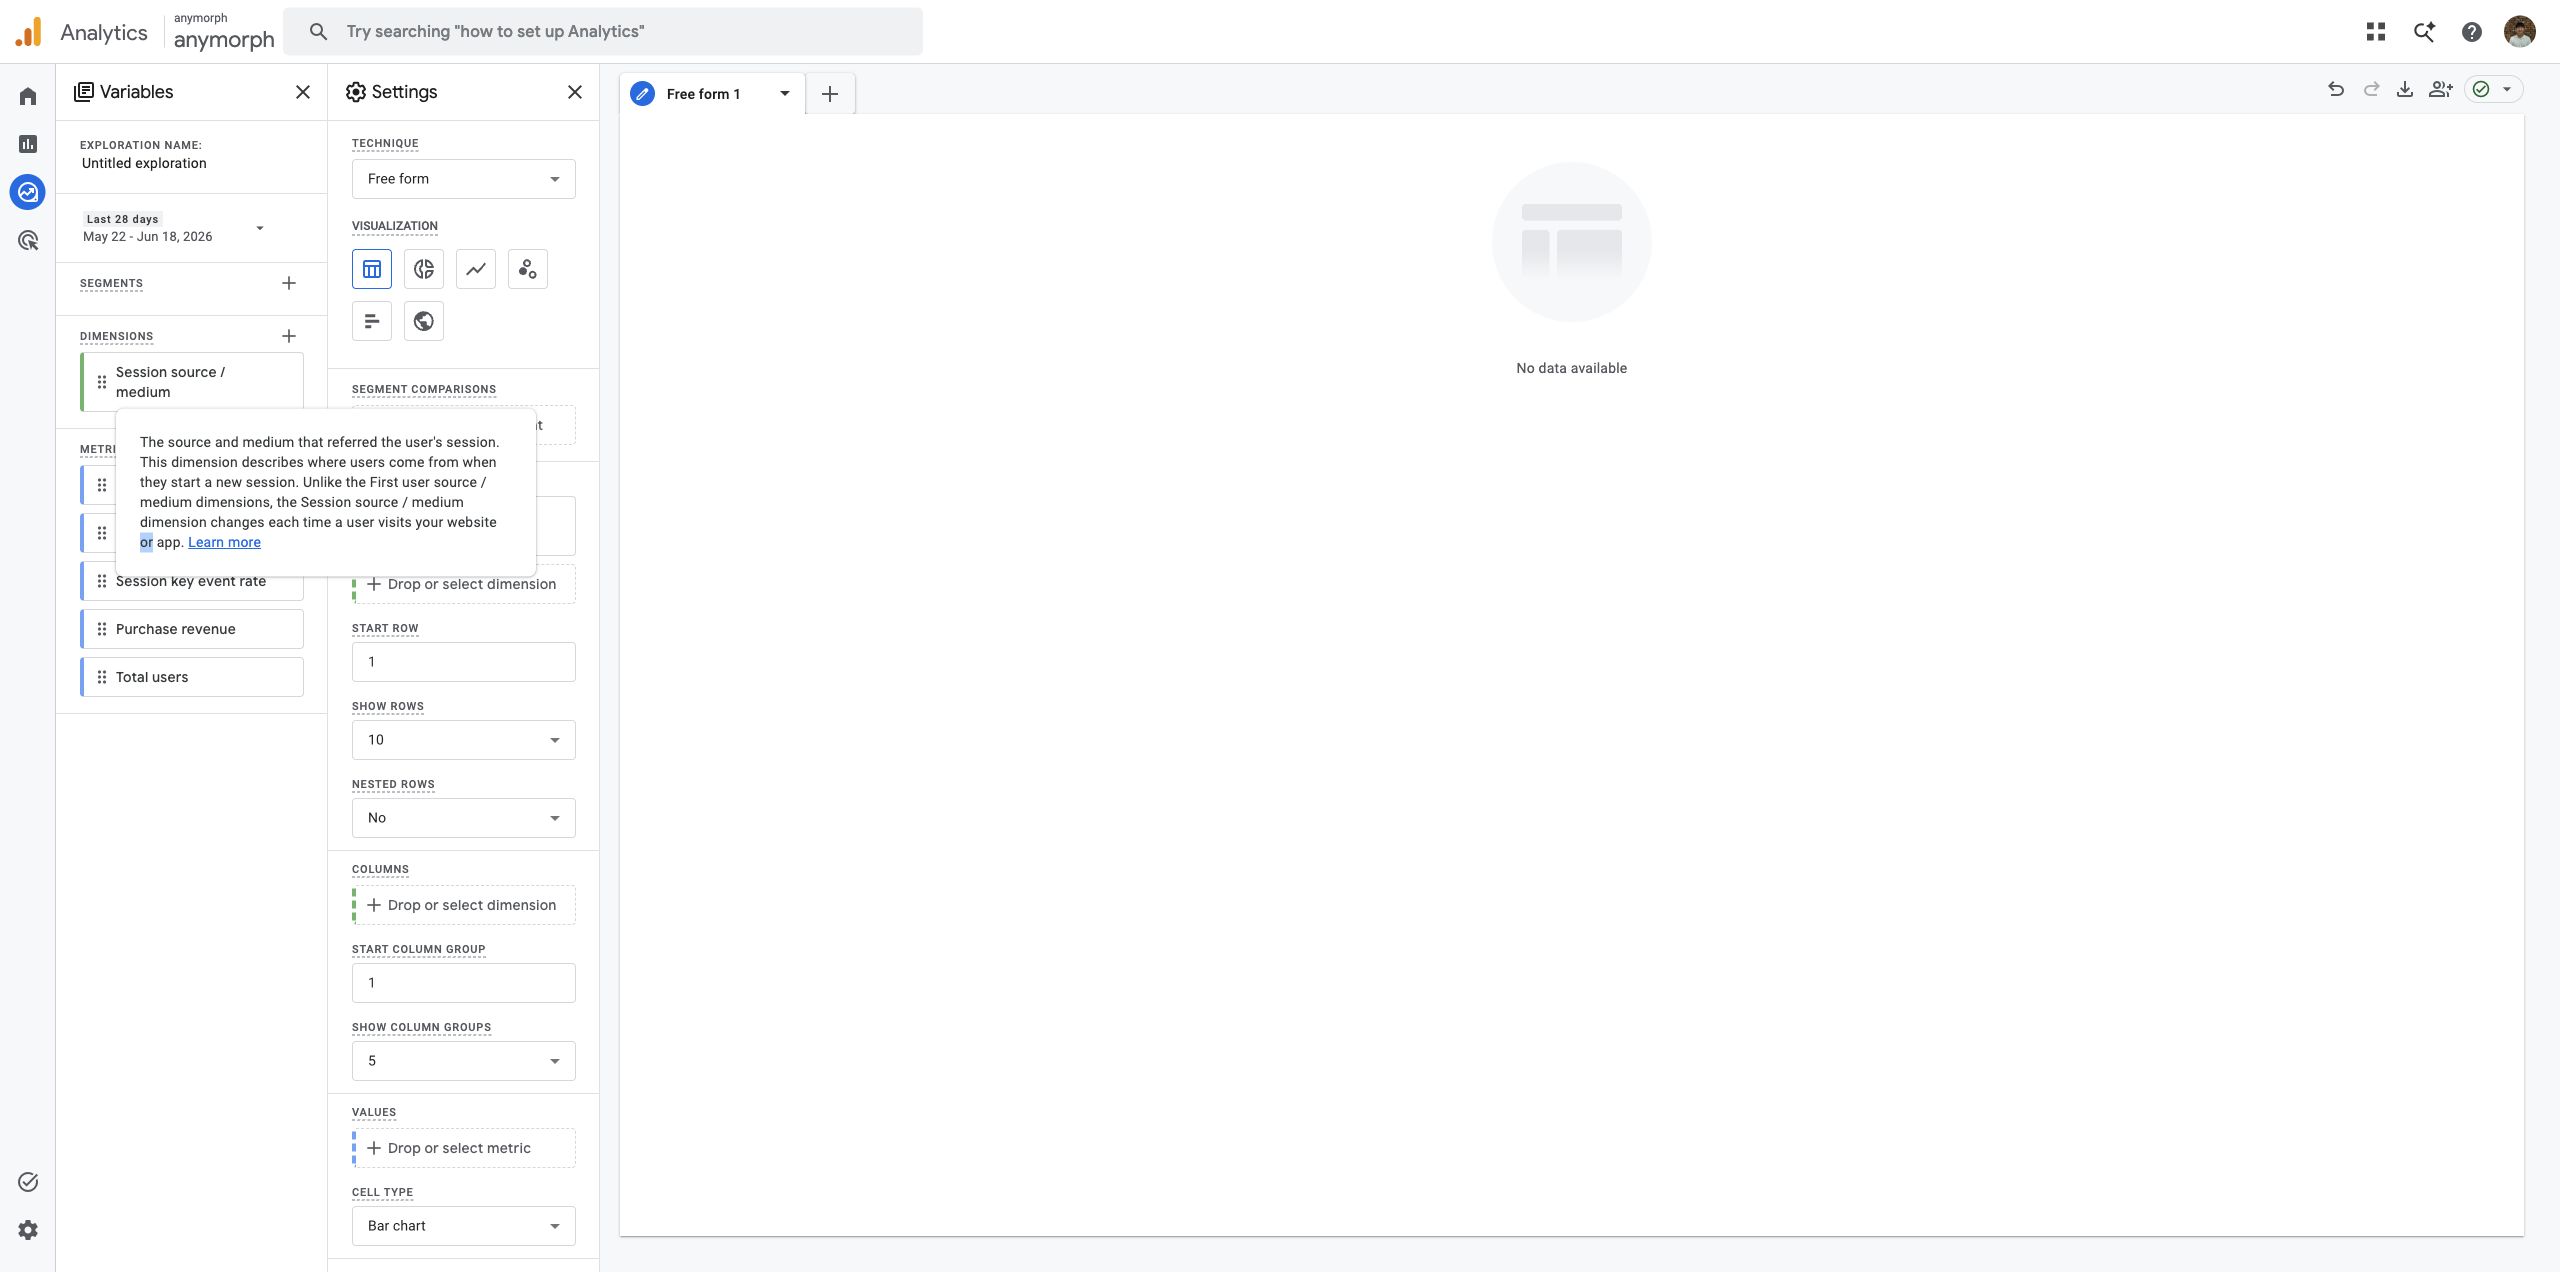Close the Variables panel
Viewport: 2560px width, 1272px height.
click(303, 92)
